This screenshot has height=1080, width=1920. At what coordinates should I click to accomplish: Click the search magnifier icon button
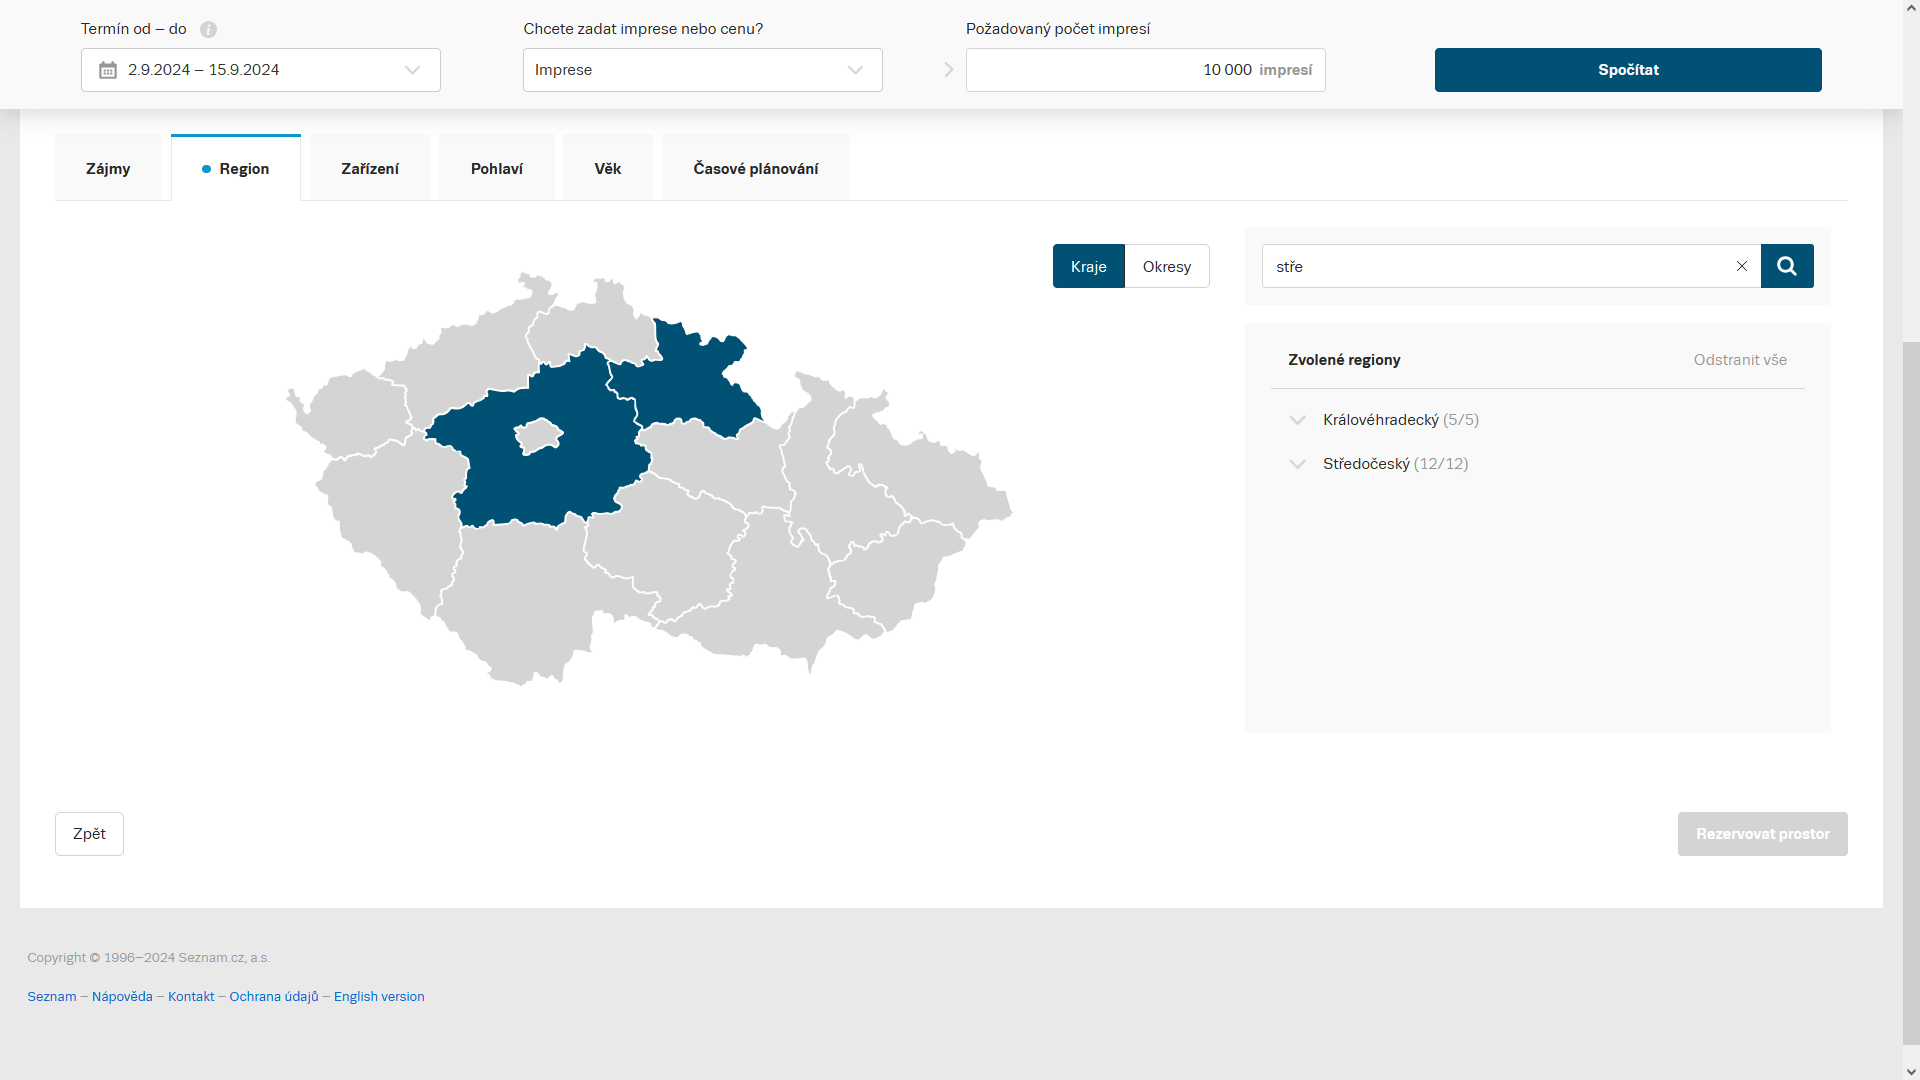click(1787, 266)
